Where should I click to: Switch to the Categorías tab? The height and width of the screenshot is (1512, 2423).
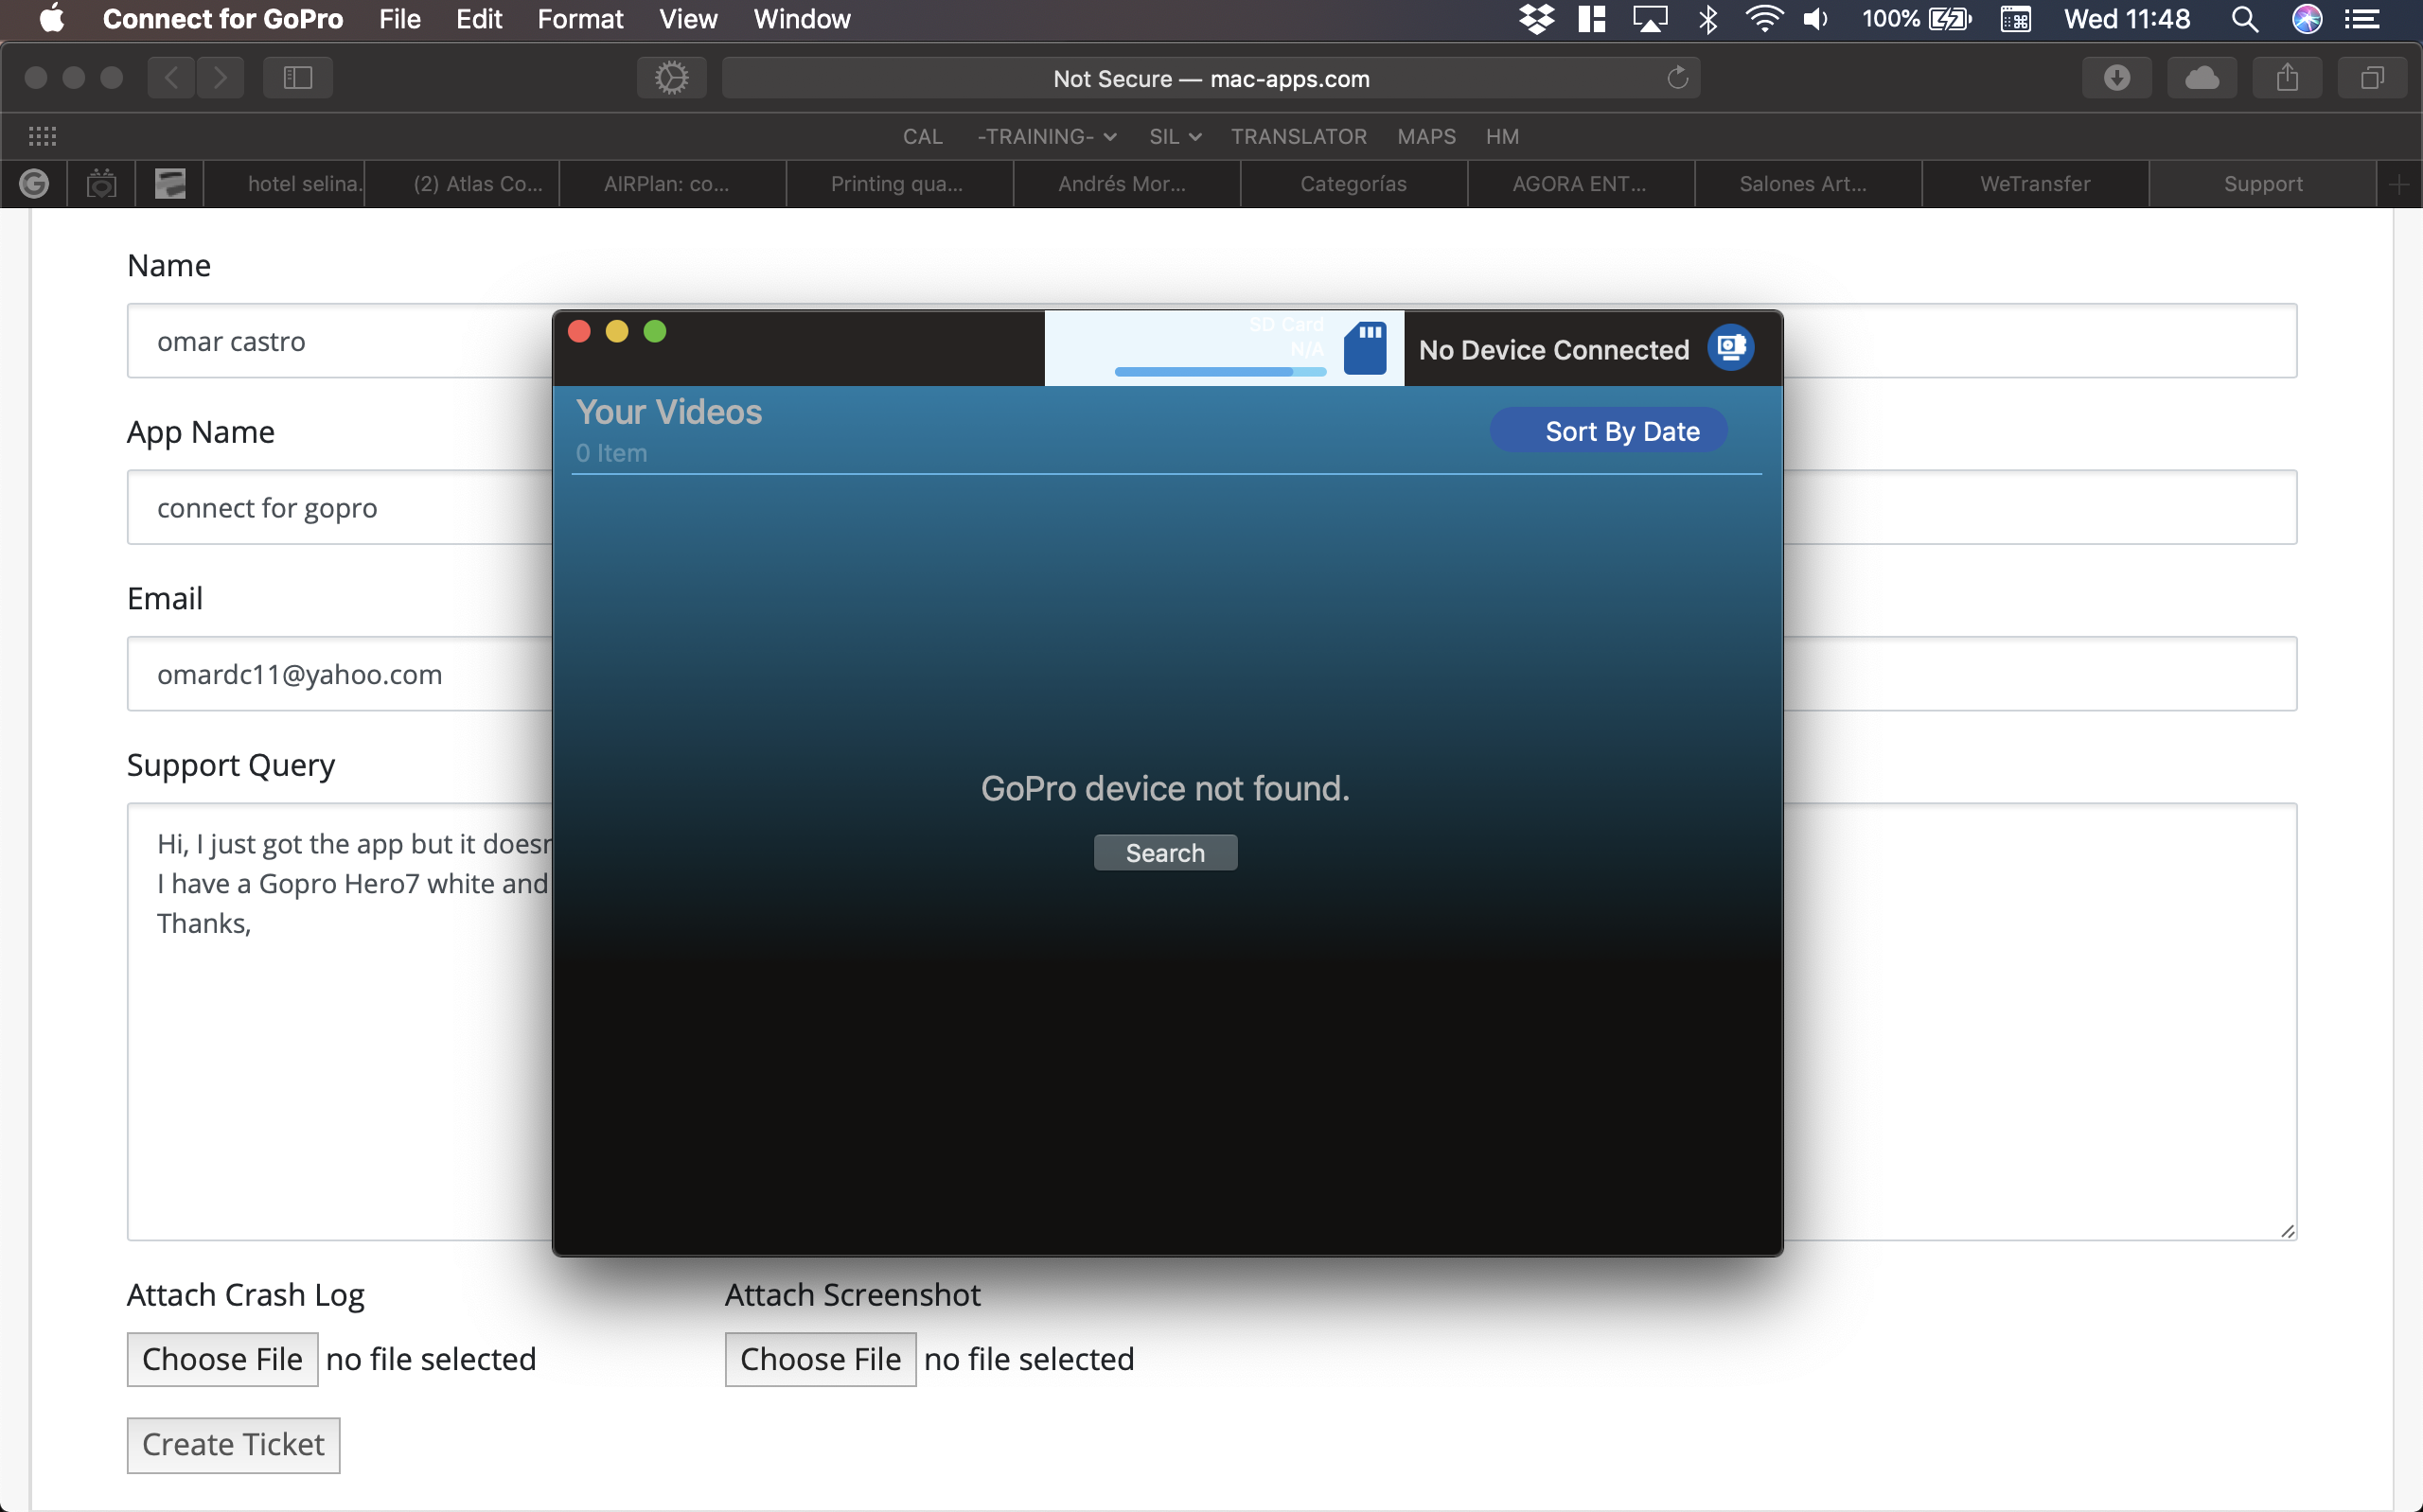pyautogui.click(x=1354, y=184)
